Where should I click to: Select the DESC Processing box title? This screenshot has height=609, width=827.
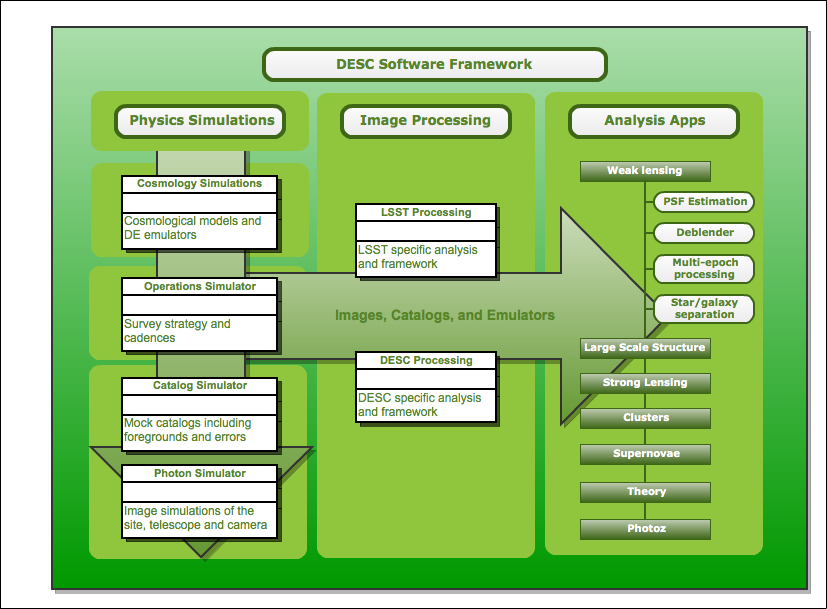(x=426, y=361)
